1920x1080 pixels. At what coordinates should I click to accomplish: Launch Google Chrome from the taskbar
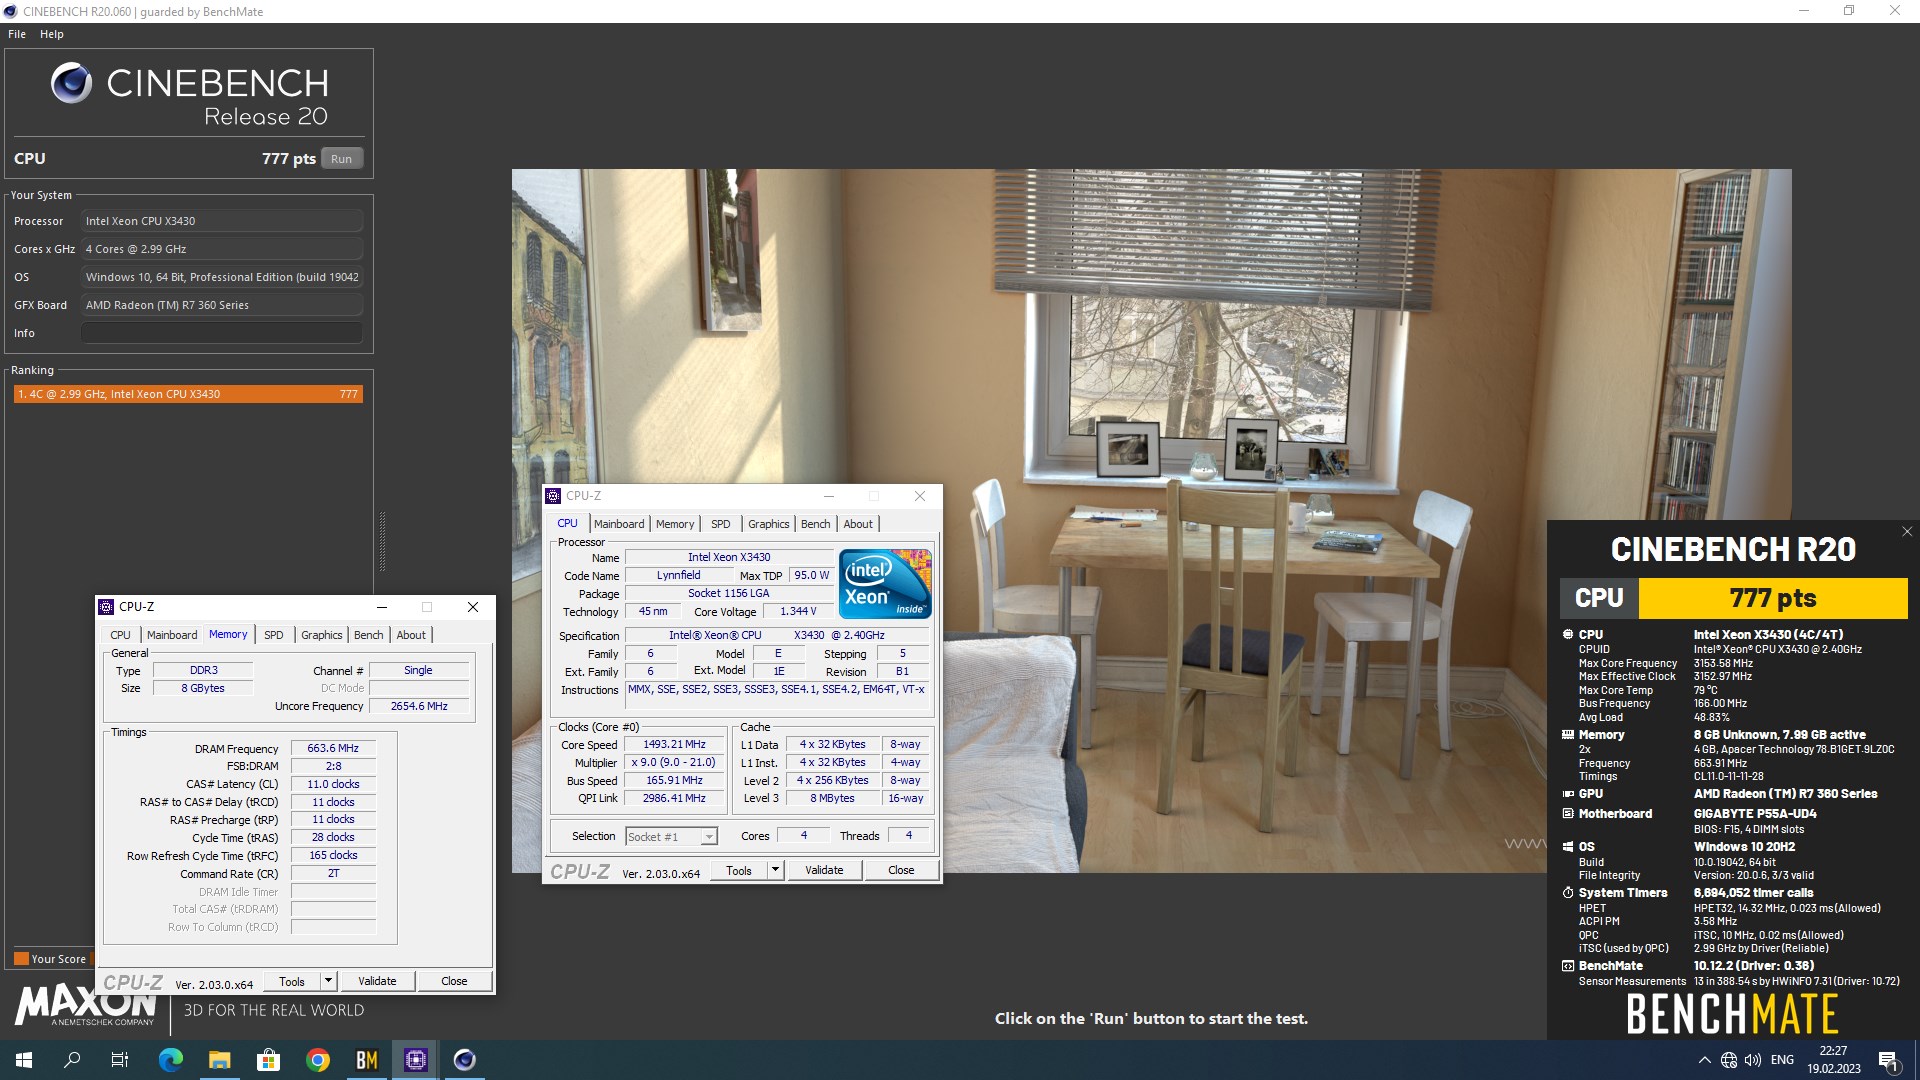317,1060
